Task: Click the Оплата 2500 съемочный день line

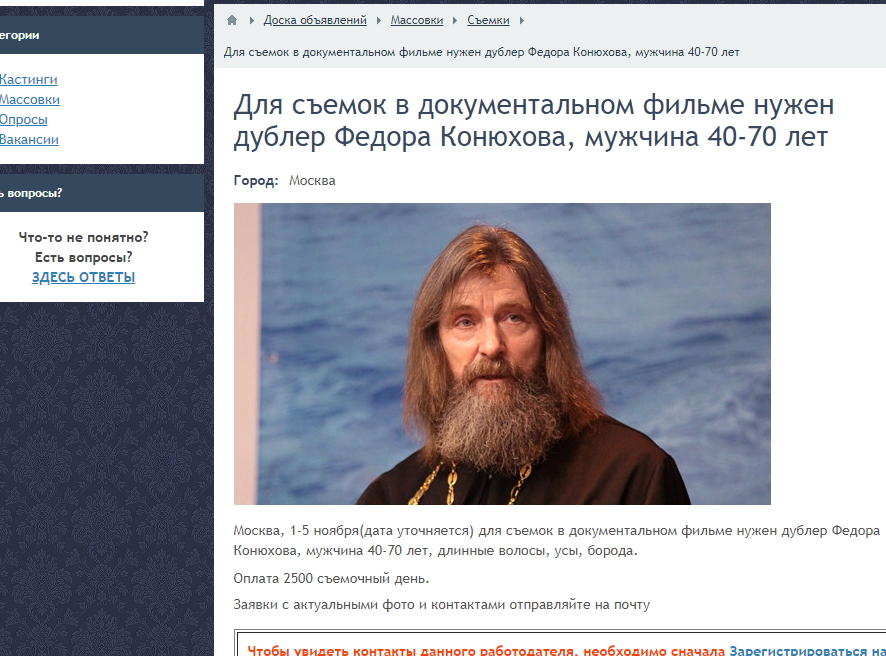Action: 332,579
